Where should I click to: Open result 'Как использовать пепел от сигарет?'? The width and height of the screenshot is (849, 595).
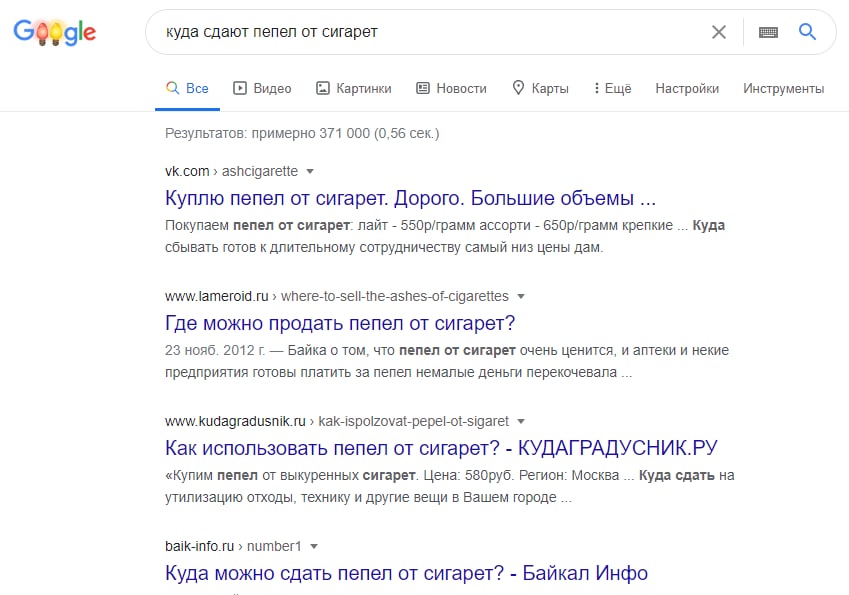pyautogui.click(x=441, y=448)
